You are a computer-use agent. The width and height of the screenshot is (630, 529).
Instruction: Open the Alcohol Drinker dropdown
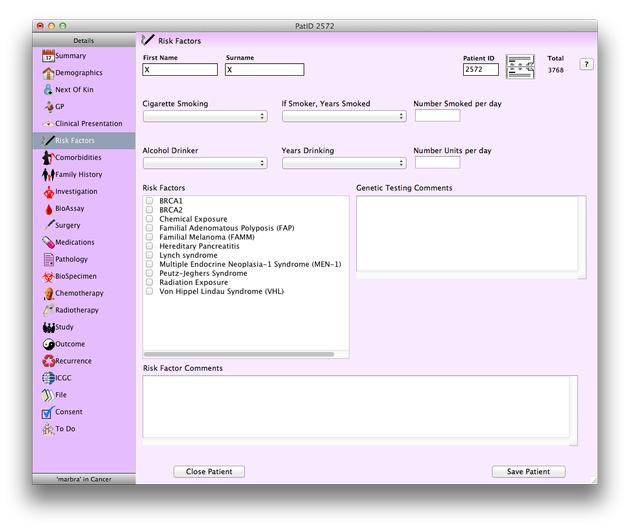205,163
